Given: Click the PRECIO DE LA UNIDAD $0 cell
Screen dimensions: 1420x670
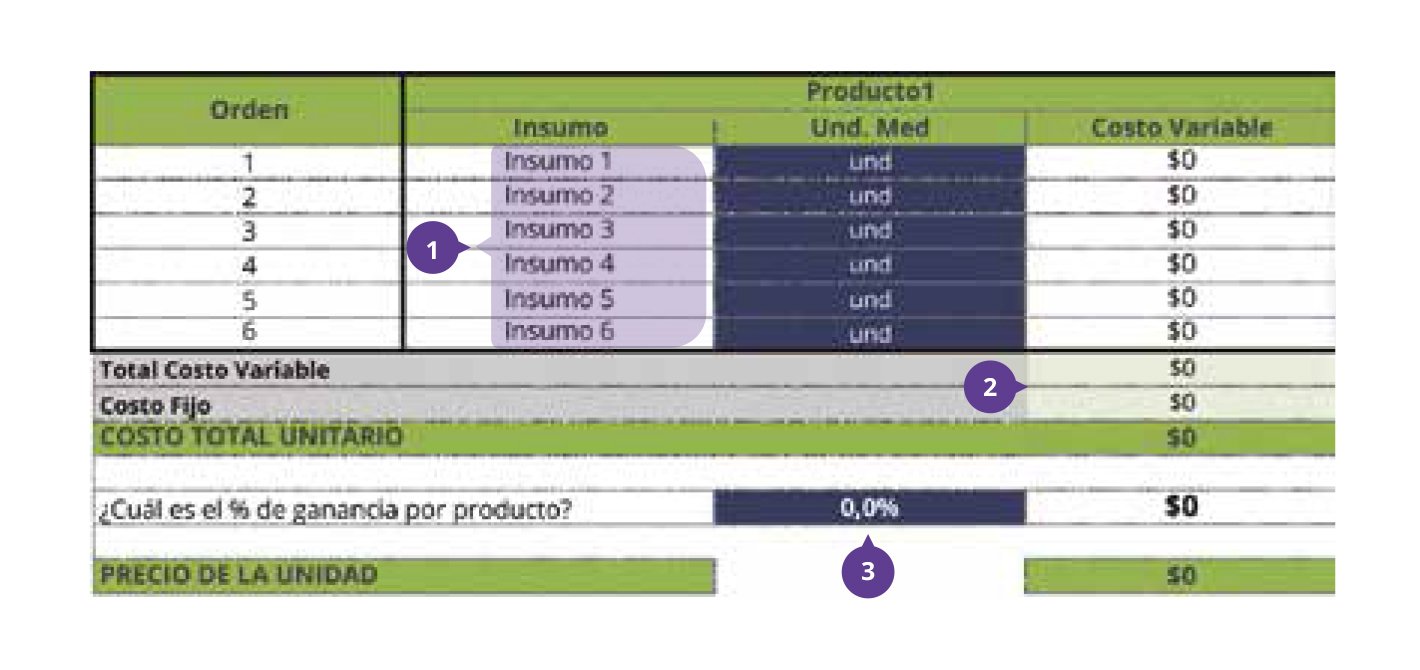Looking at the screenshot, I should [x=1181, y=576].
